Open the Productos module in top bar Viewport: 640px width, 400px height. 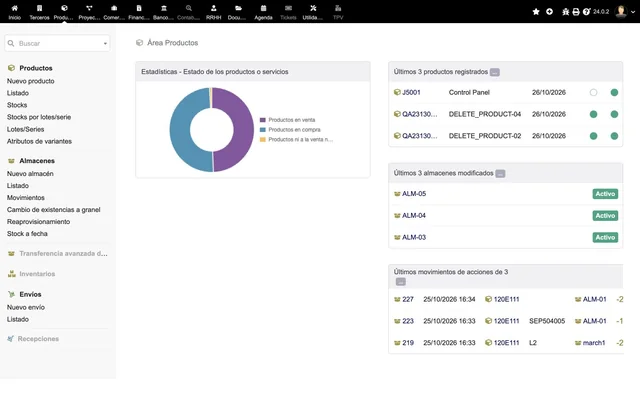coord(64,8)
